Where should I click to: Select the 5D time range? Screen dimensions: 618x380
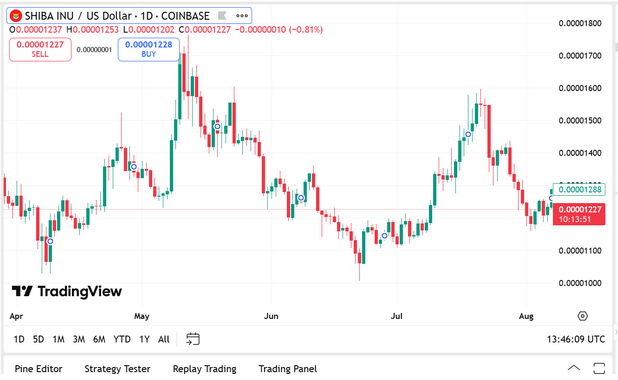click(38, 339)
